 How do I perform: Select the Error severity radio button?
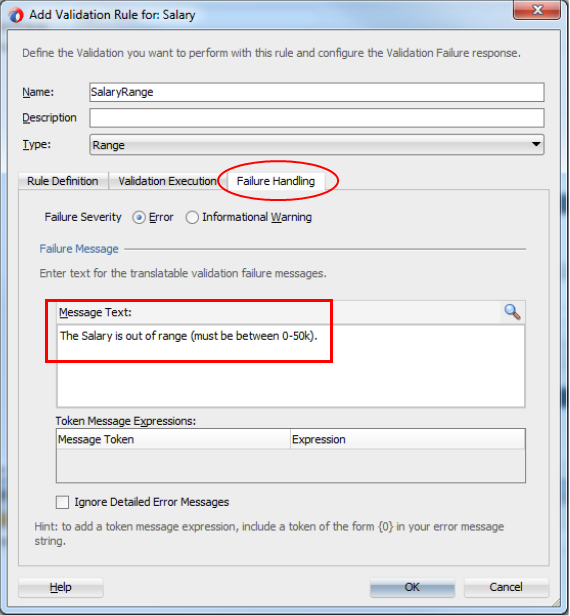tap(139, 217)
